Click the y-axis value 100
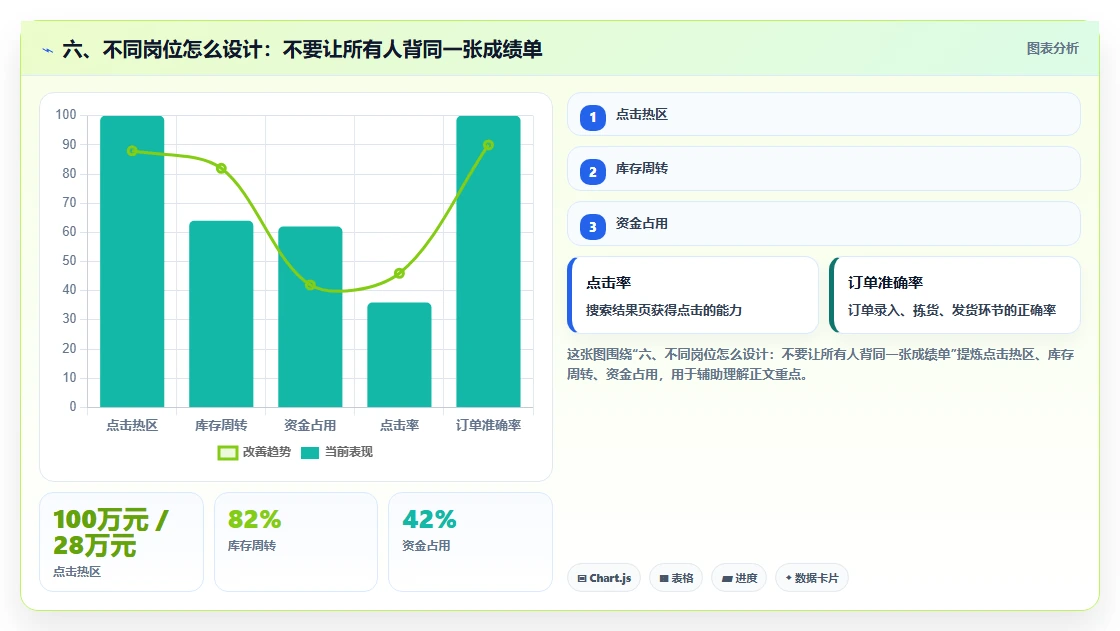 pos(66,114)
